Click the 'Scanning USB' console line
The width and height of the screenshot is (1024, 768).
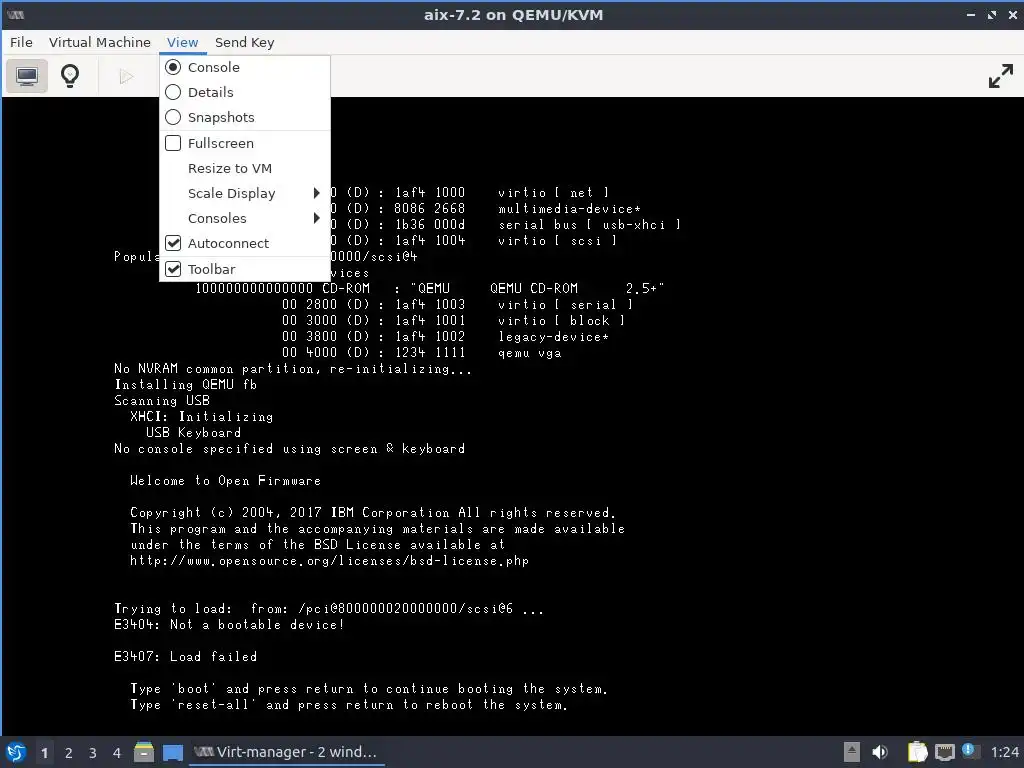[162, 400]
